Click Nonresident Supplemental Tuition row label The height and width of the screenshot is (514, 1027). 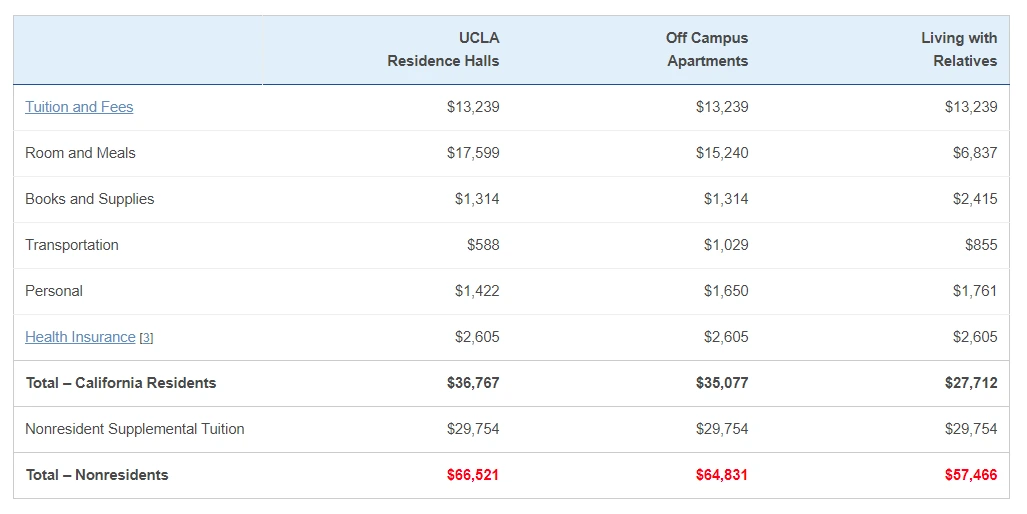[x=135, y=429]
